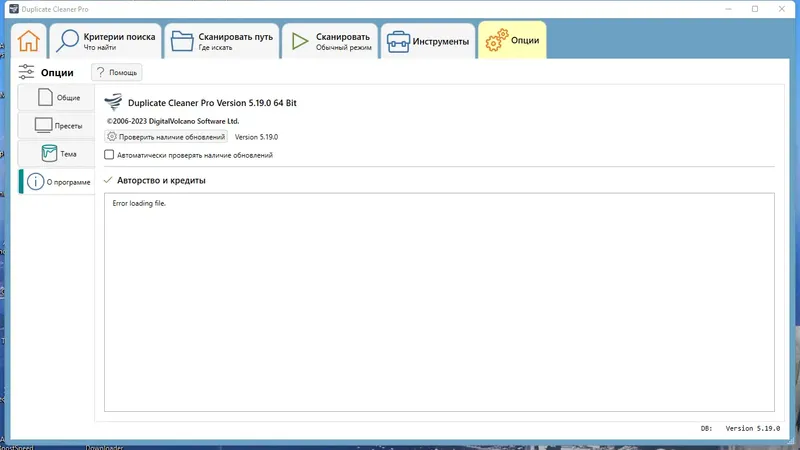800x450 pixels.
Task: Select the Опции tab
Action: pyautogui.click(x=512, y=40)
